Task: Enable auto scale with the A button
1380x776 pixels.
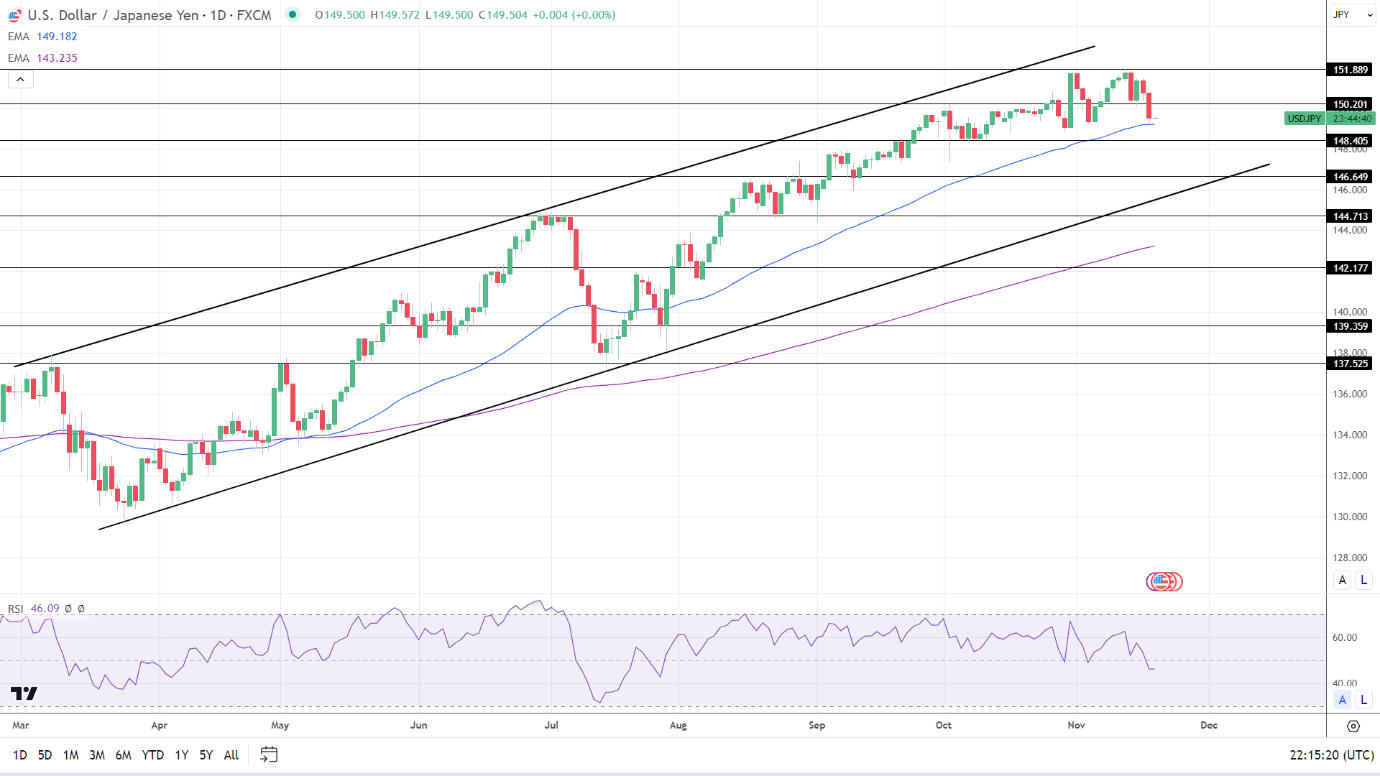Action: click(x=1340, y=580)
